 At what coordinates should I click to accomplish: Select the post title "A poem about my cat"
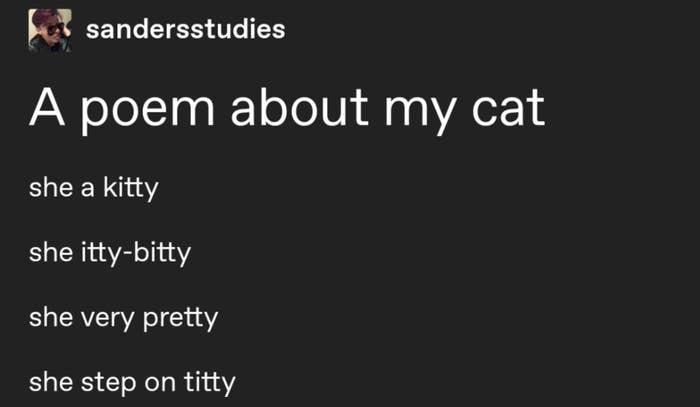[x=287, y=110]
